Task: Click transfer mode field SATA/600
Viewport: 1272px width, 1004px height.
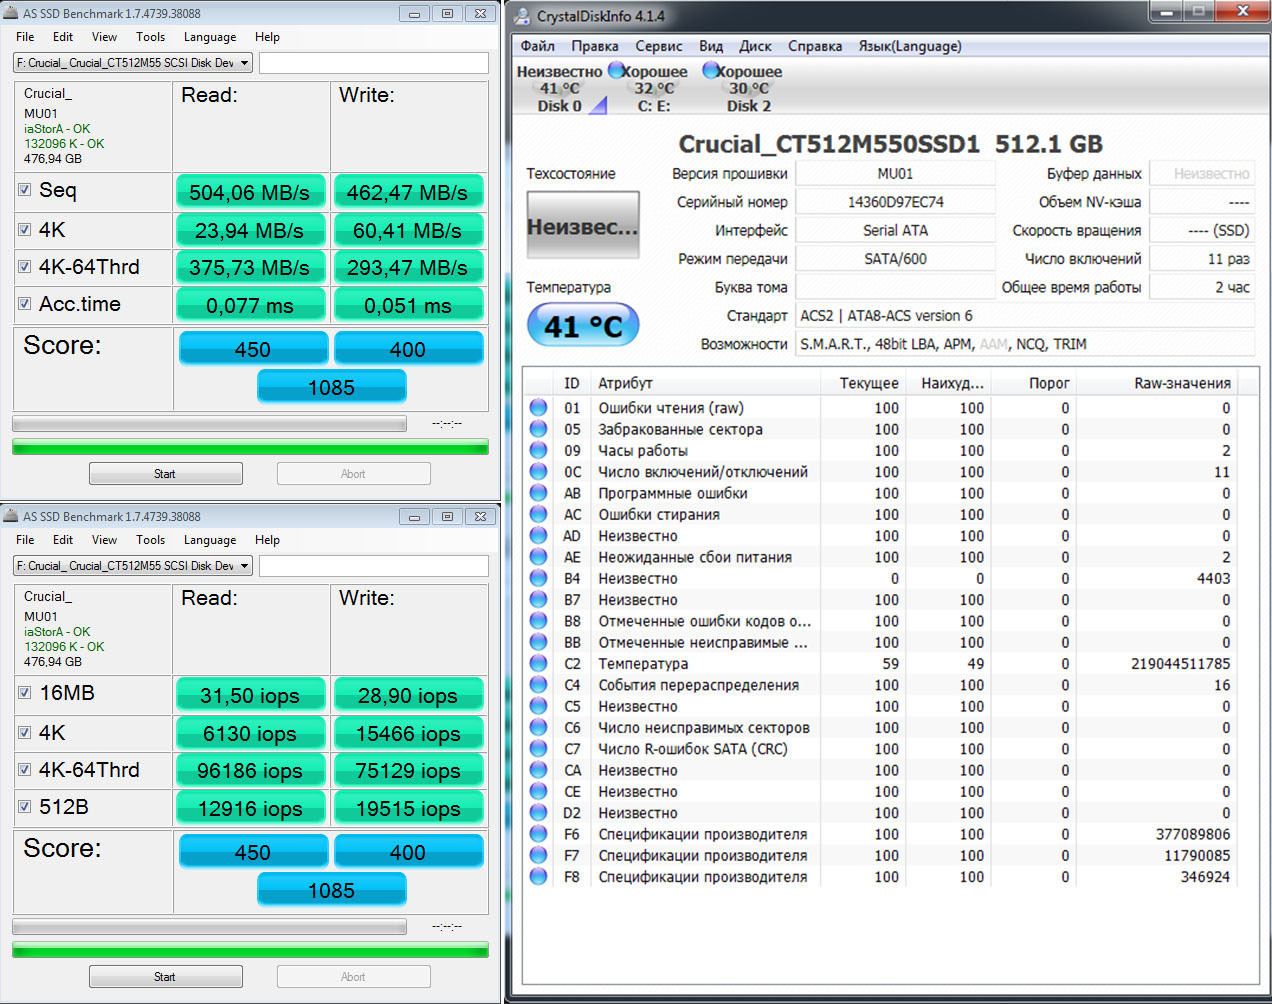Action: click(896, 259)
